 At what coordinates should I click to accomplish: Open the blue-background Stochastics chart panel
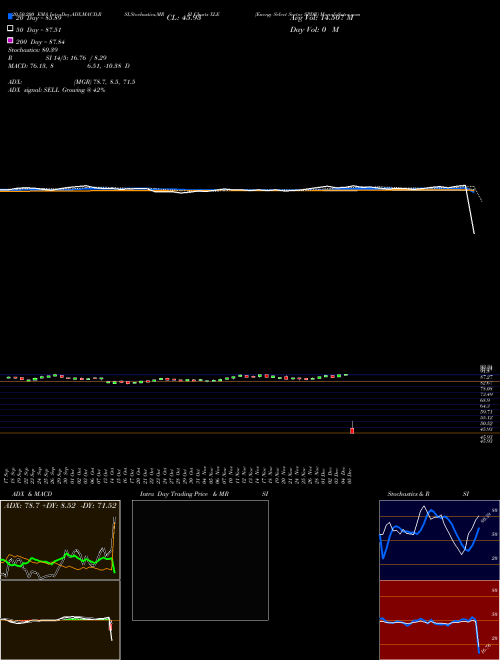(439, 540)
